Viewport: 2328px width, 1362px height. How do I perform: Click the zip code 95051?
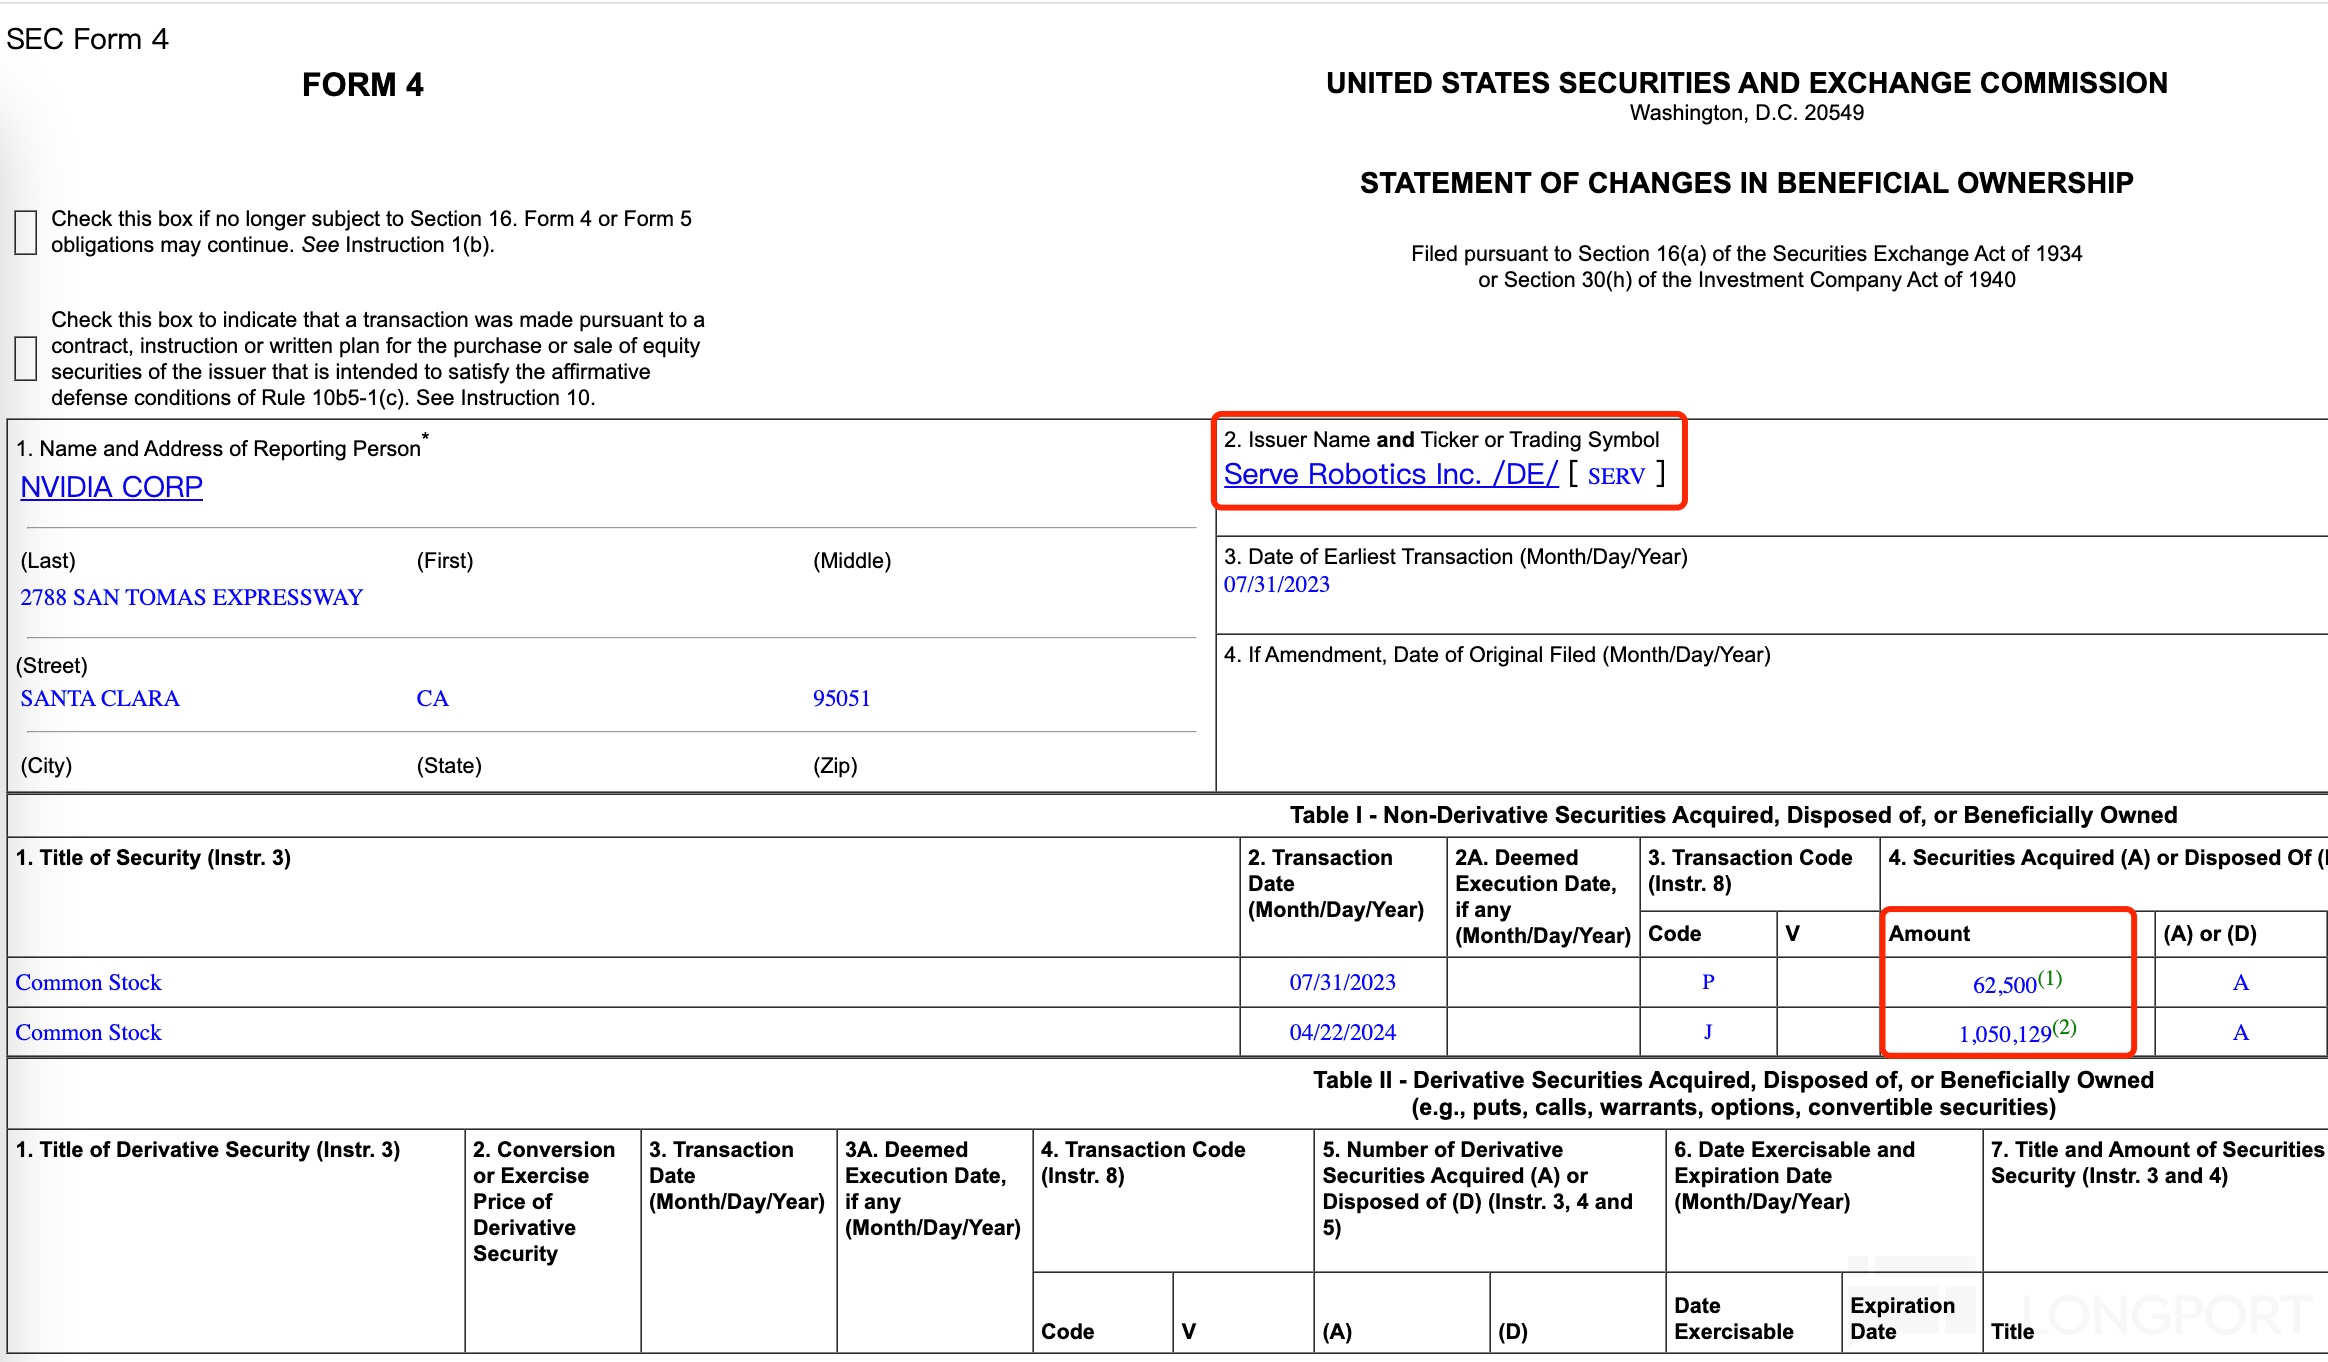click(x=841, y=698)
